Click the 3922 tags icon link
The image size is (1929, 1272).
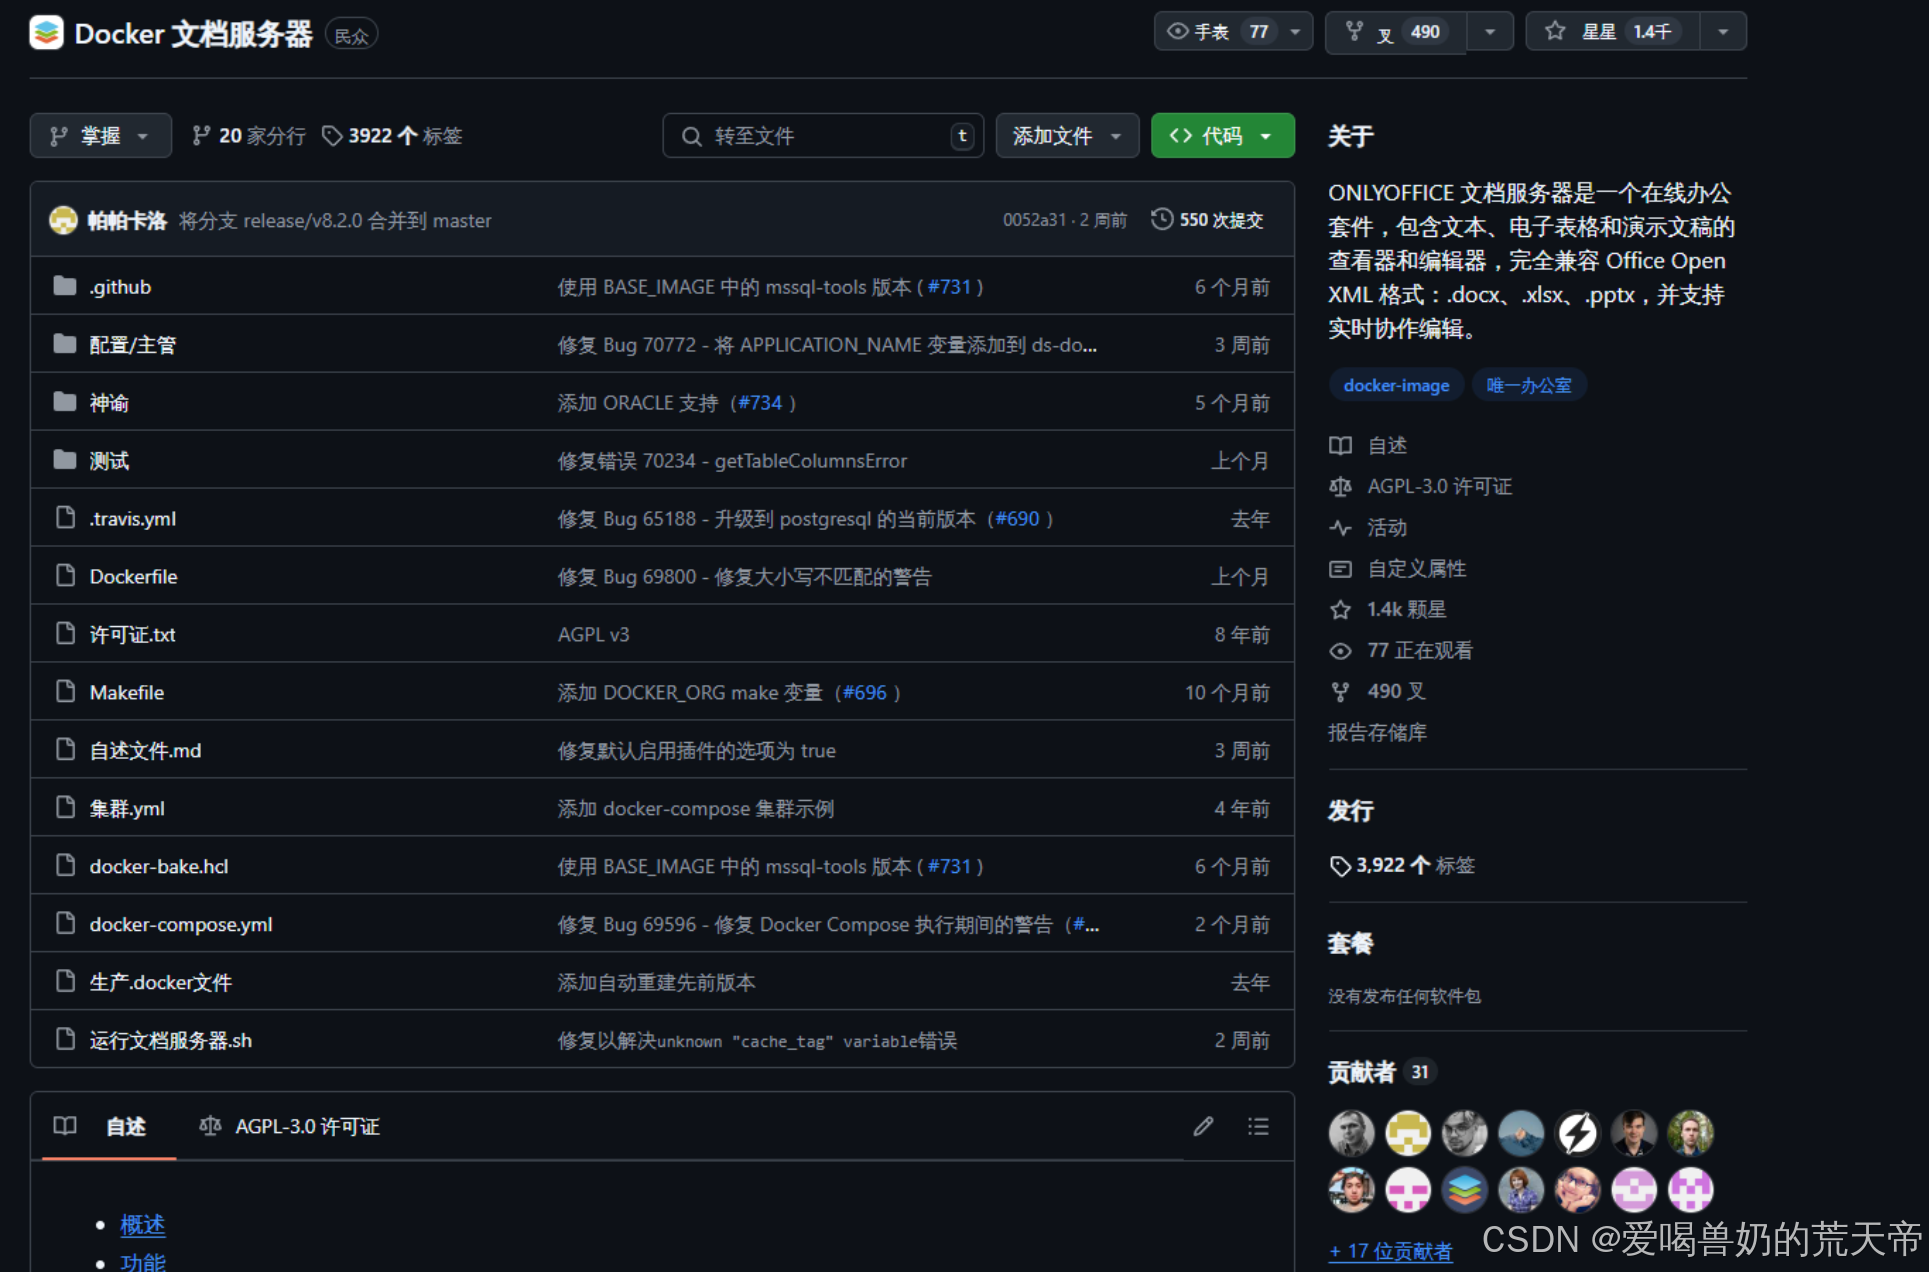coord(332,136)
